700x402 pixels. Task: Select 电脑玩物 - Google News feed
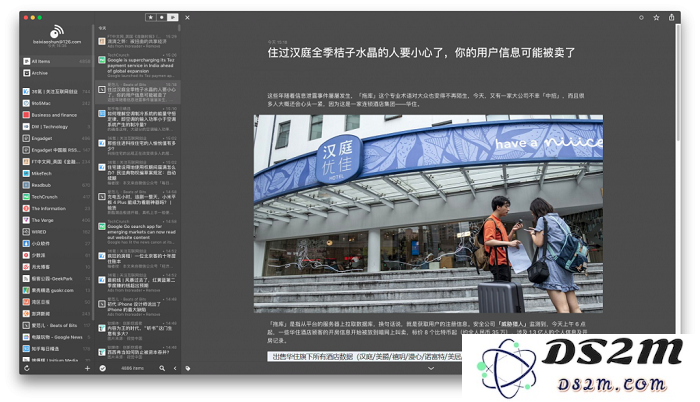[x=57, y=337]
